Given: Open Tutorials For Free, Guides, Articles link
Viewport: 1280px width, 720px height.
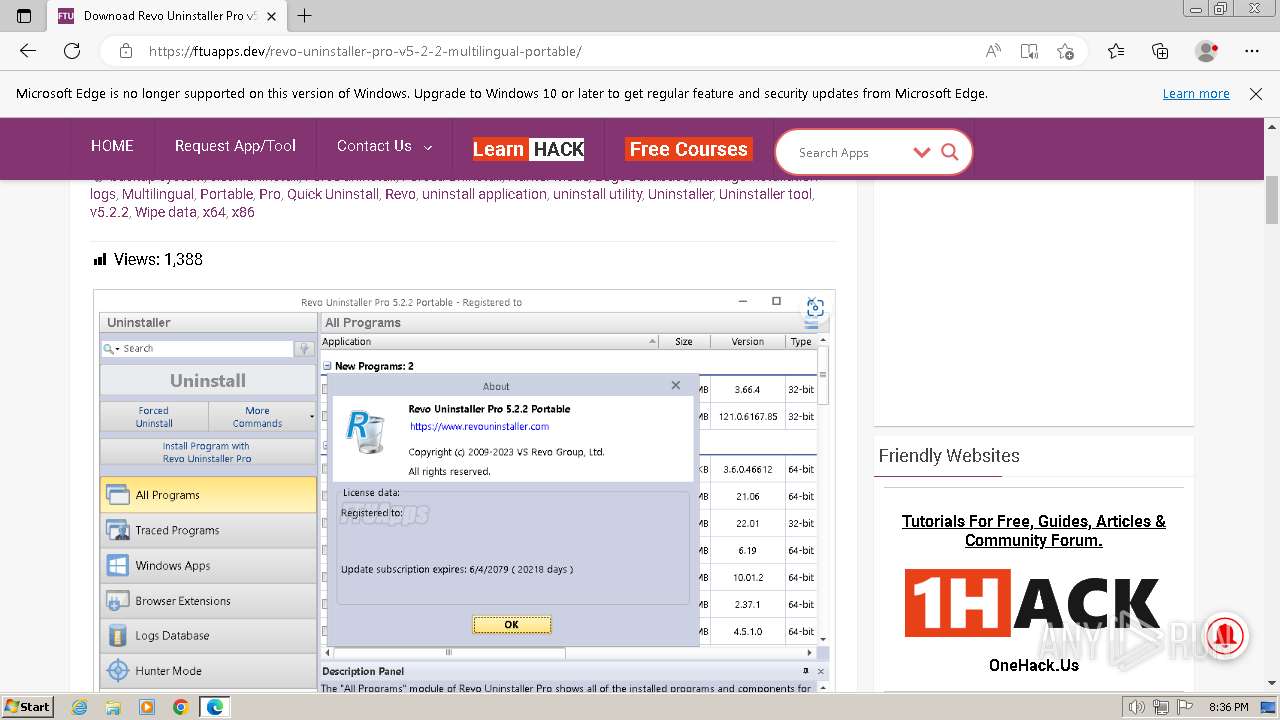Looking at the screenshot, I should click(1033, 530).
